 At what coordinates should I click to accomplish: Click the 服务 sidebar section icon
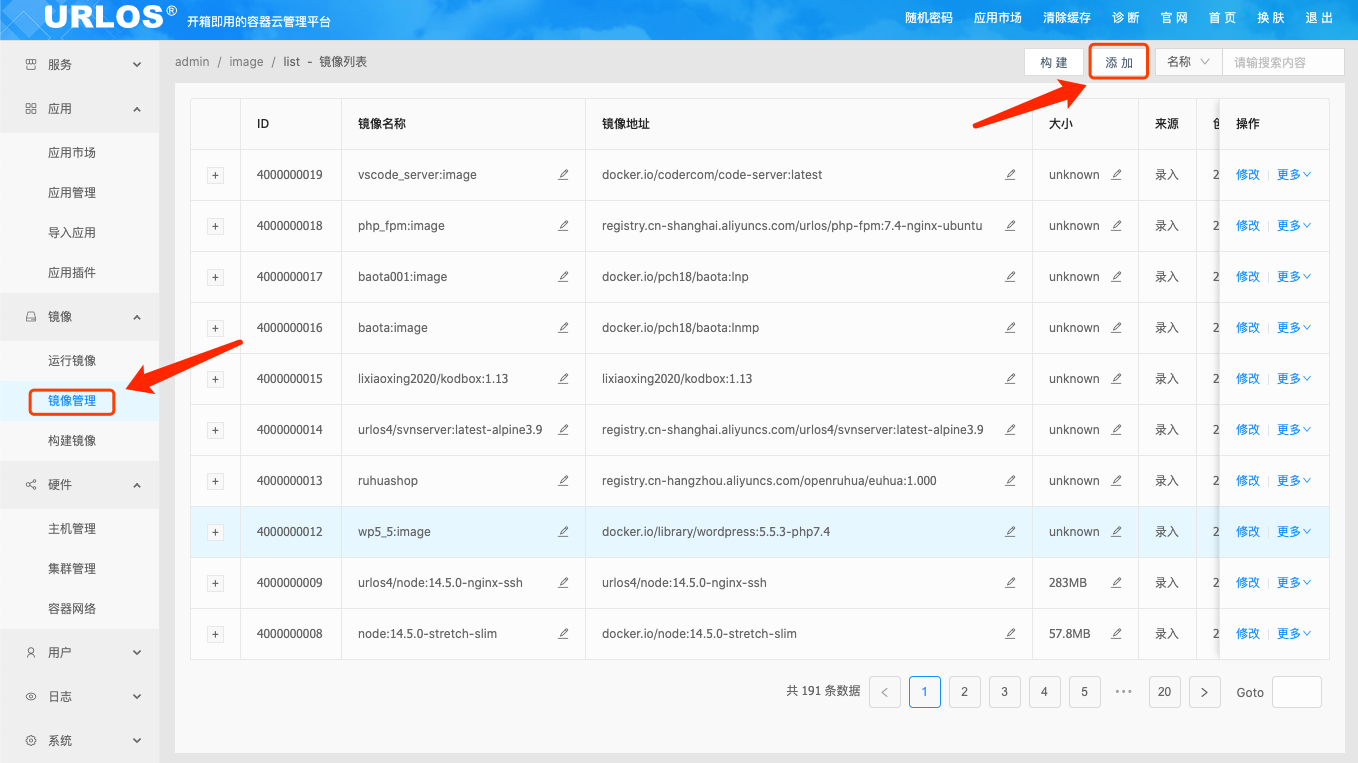coord(28,64)
